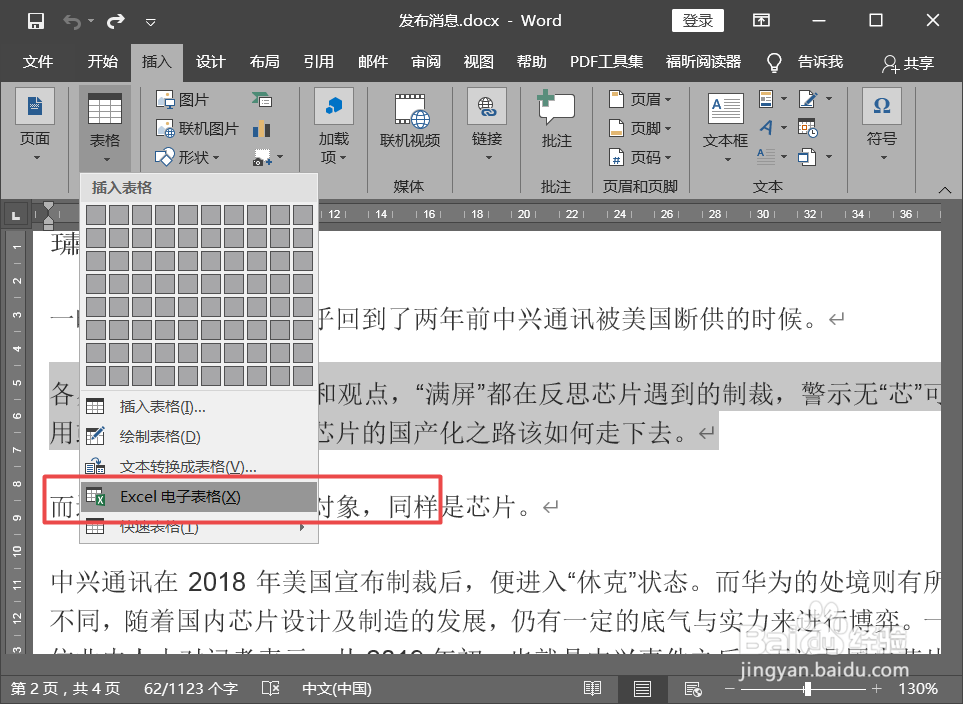Open zoom level 130% dialog
963x704 pixels.
tap(918, 689)
